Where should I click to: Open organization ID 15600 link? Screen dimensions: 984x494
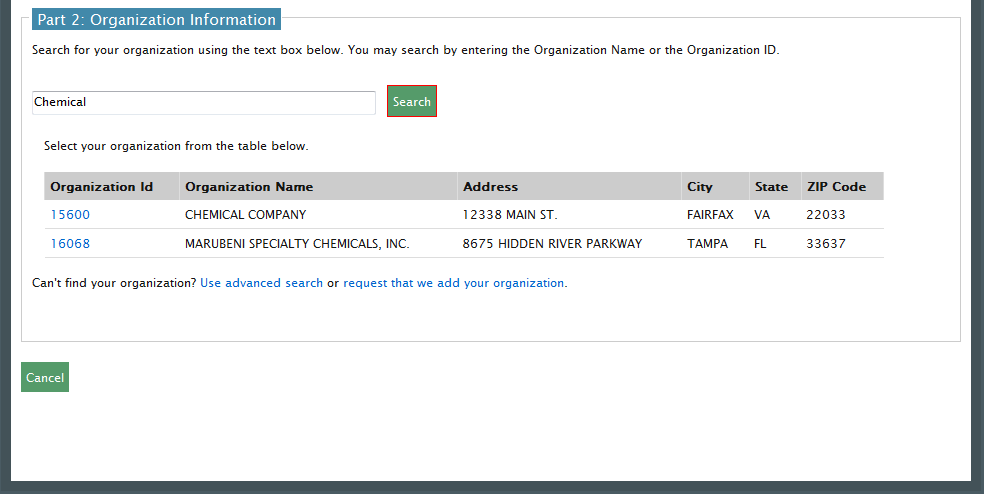pos(70,215)
